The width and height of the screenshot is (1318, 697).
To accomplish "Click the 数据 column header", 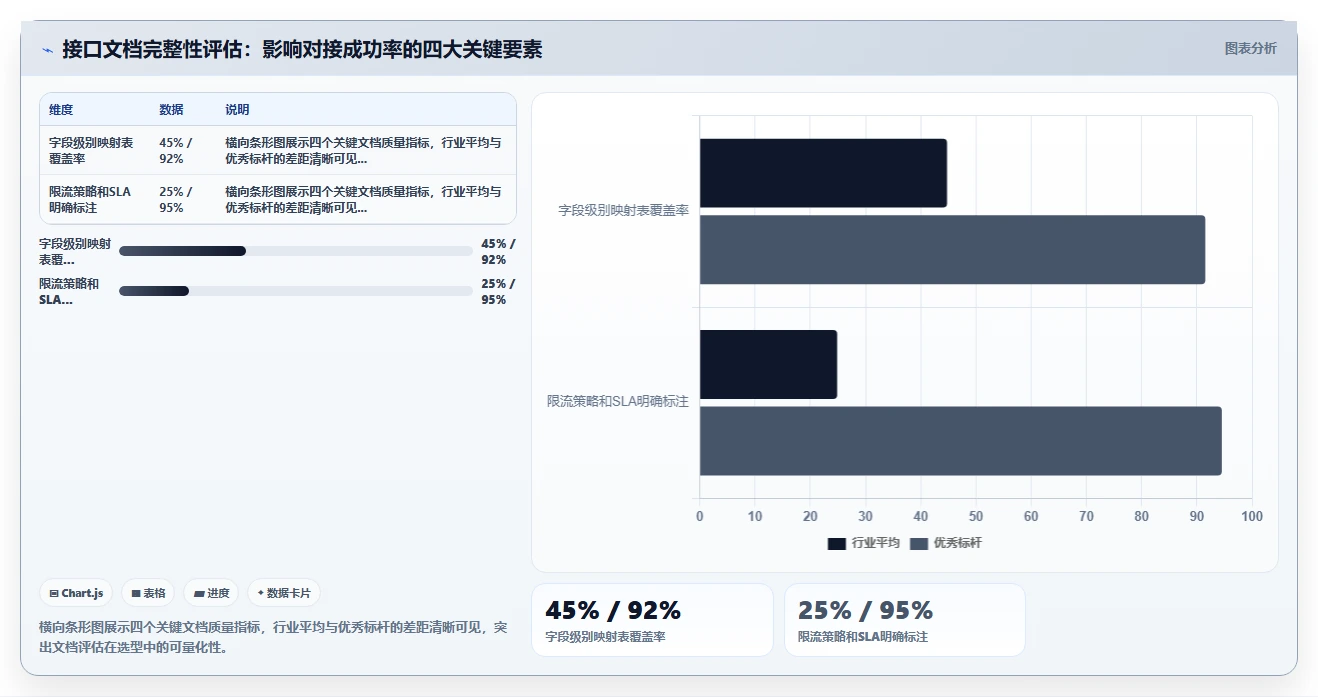I will pos(171,110).
